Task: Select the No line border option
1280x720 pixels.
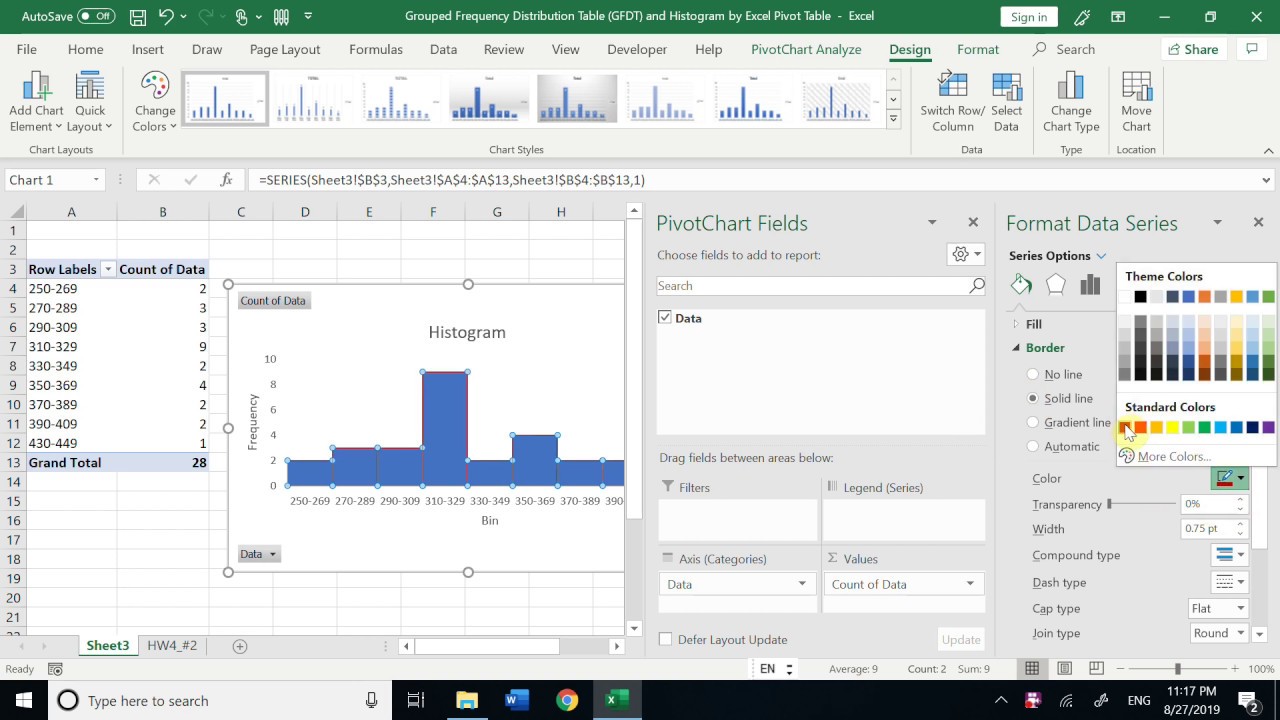Action: click(1033, 374)
